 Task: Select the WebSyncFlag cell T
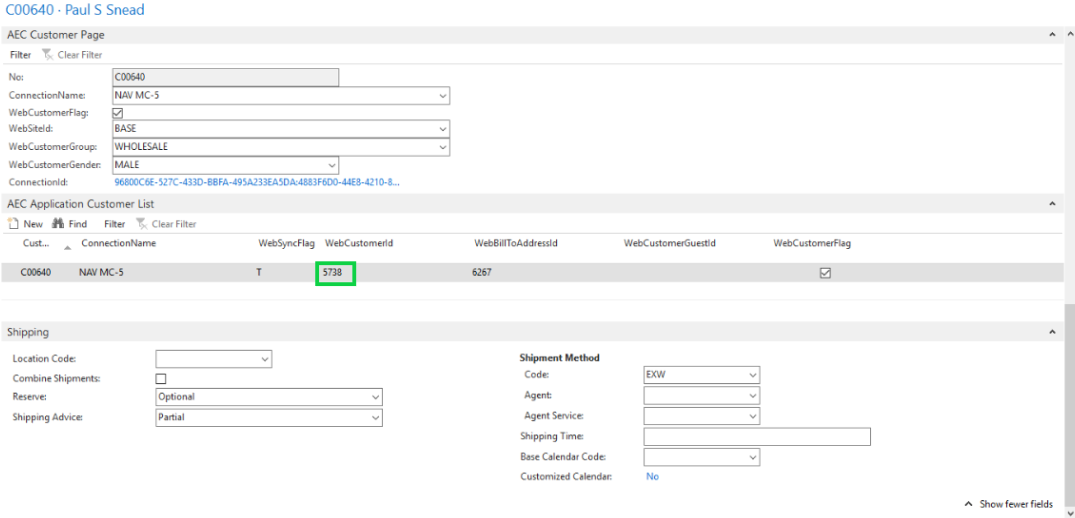tap(259, 273)
